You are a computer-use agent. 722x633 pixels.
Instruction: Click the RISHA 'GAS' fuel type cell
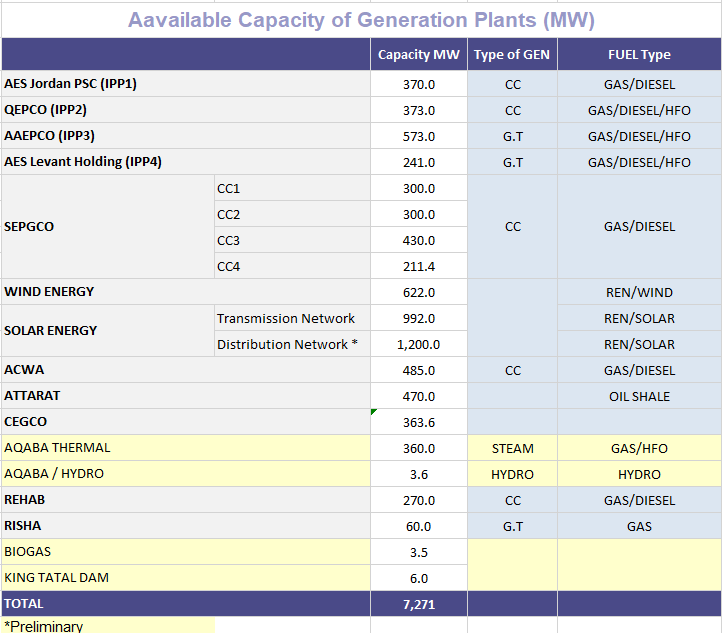(x=639, y=526)
